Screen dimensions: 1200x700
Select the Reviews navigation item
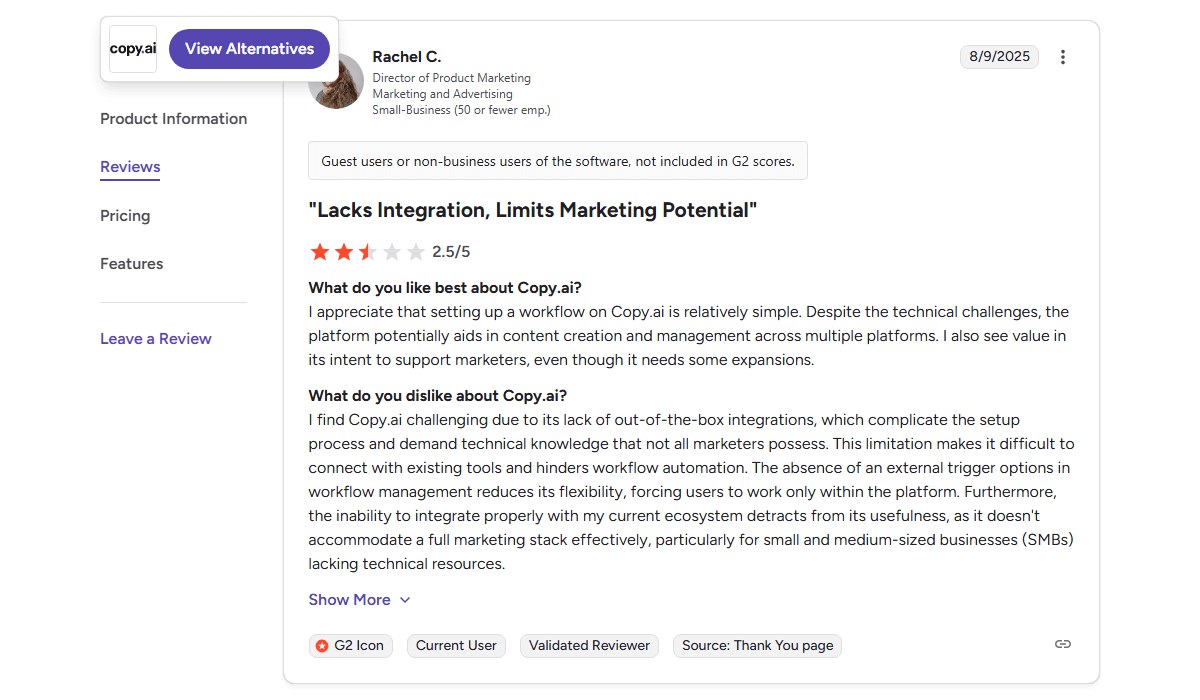pos(130,167)
